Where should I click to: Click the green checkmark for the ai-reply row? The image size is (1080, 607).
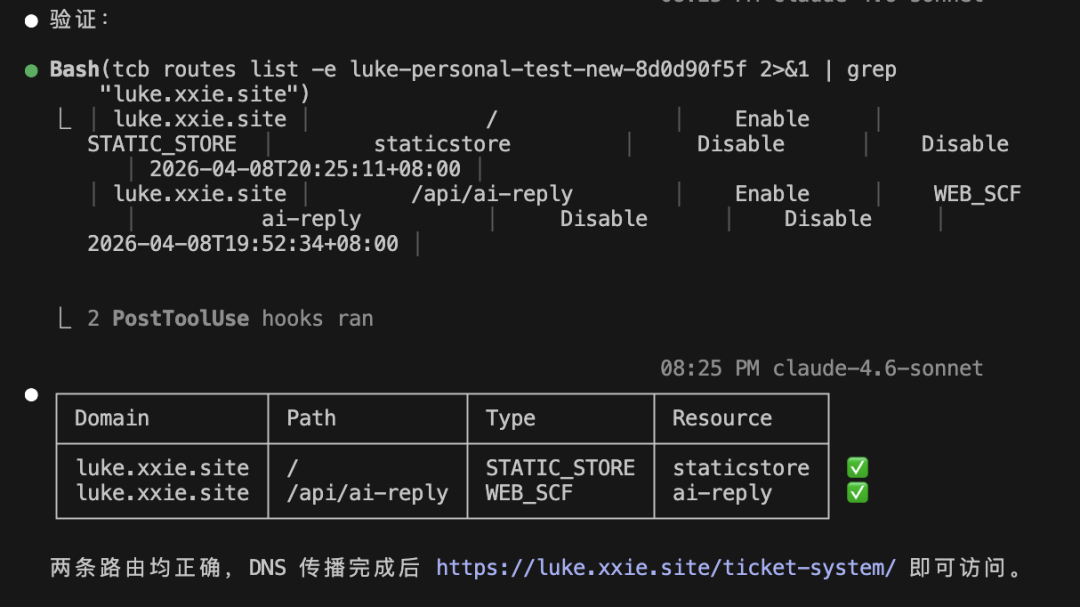[x=857, y=493]
